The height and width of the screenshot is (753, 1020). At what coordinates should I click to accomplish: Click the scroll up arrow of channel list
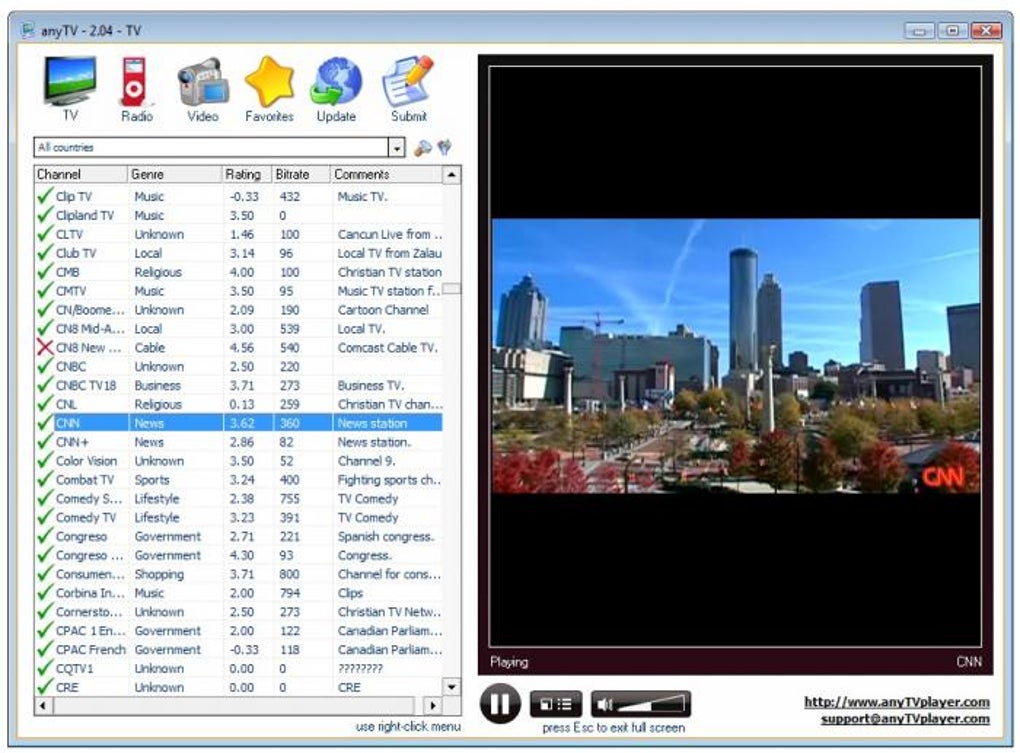point(451,175)
